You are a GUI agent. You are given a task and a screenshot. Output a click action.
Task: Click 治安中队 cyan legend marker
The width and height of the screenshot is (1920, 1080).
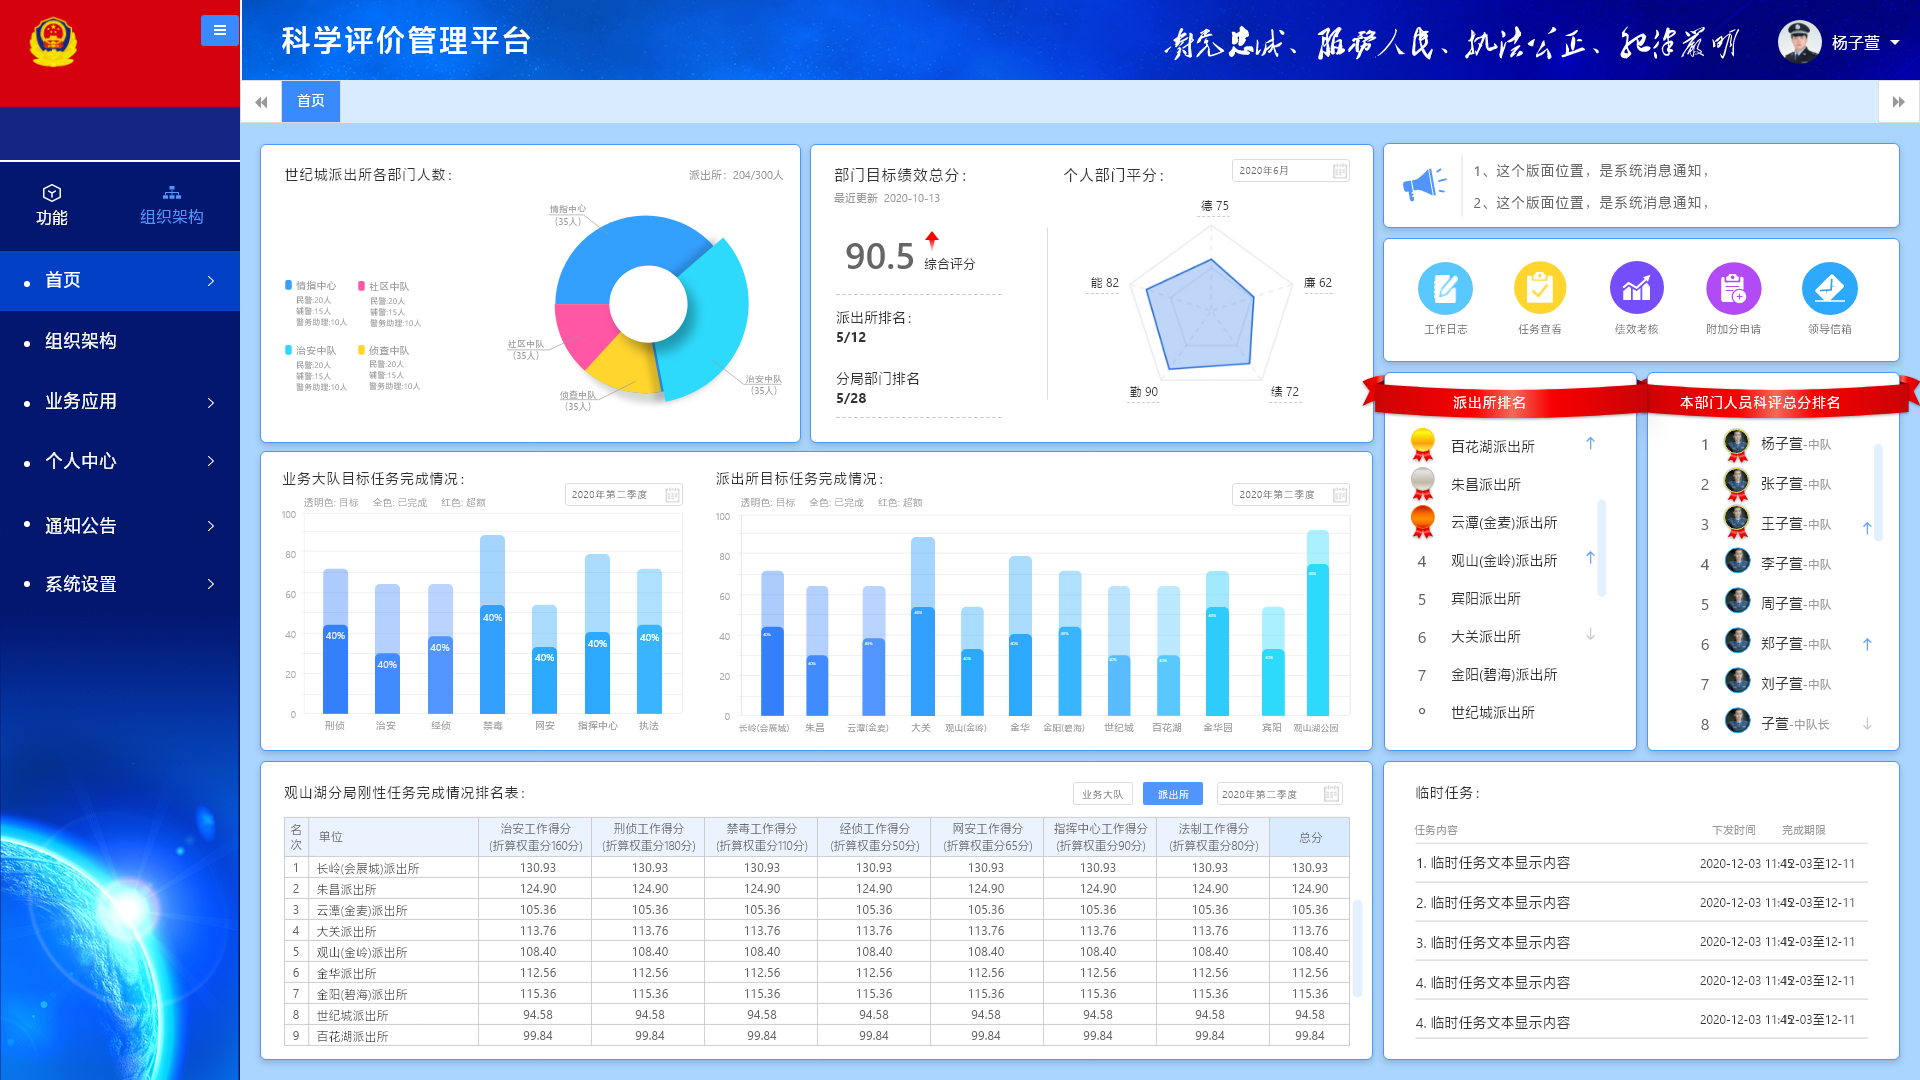pyautogui.click(x=289, y=350)
